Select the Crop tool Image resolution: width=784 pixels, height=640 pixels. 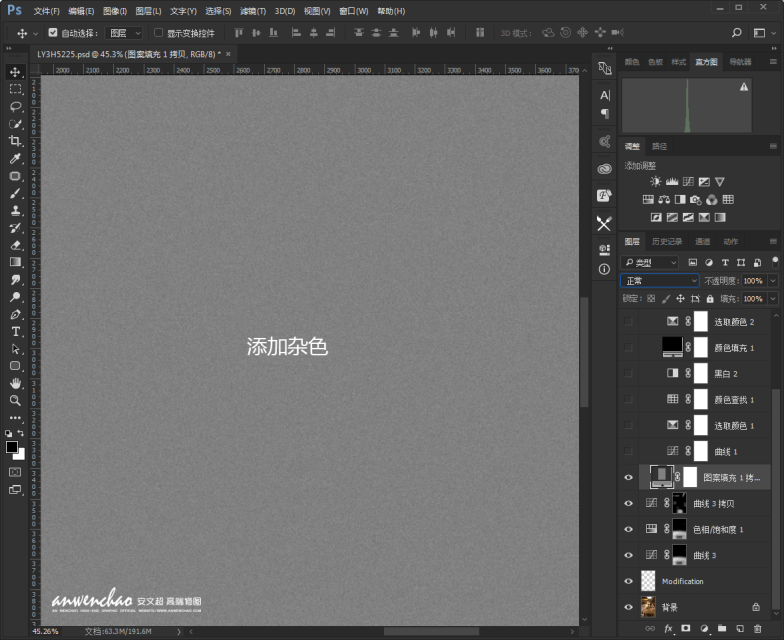[15, 141]
